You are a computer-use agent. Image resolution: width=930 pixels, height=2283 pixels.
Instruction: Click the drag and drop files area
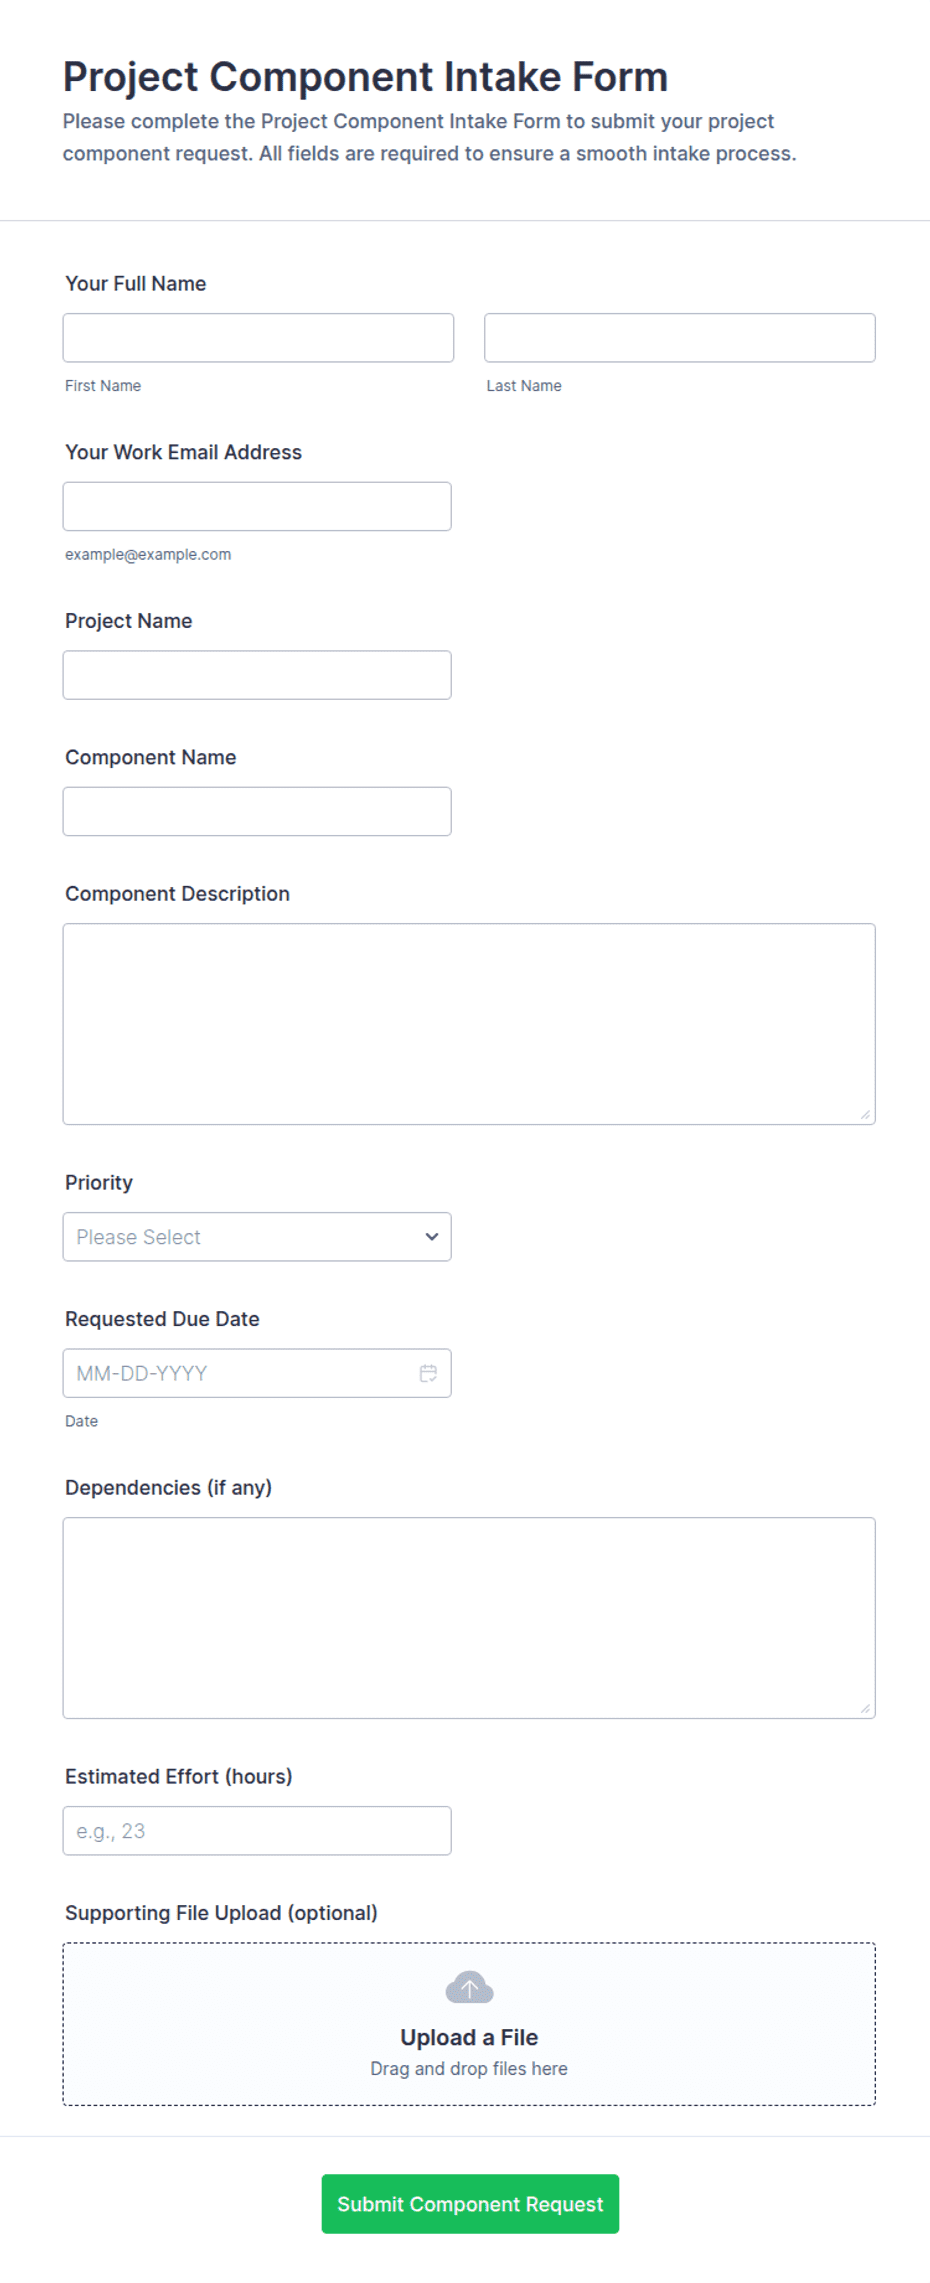(x=469, y=2024)
